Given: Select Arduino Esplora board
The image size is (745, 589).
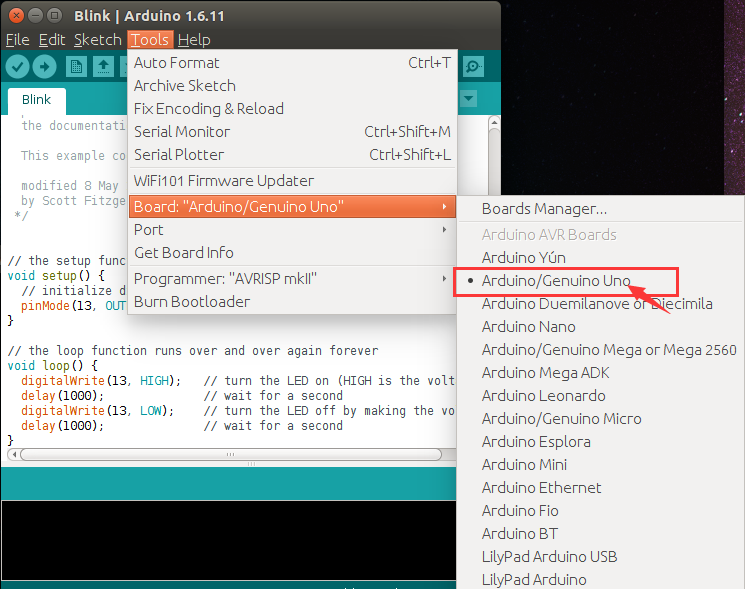Looking at the screenshot, I should (x=601, y=442).
